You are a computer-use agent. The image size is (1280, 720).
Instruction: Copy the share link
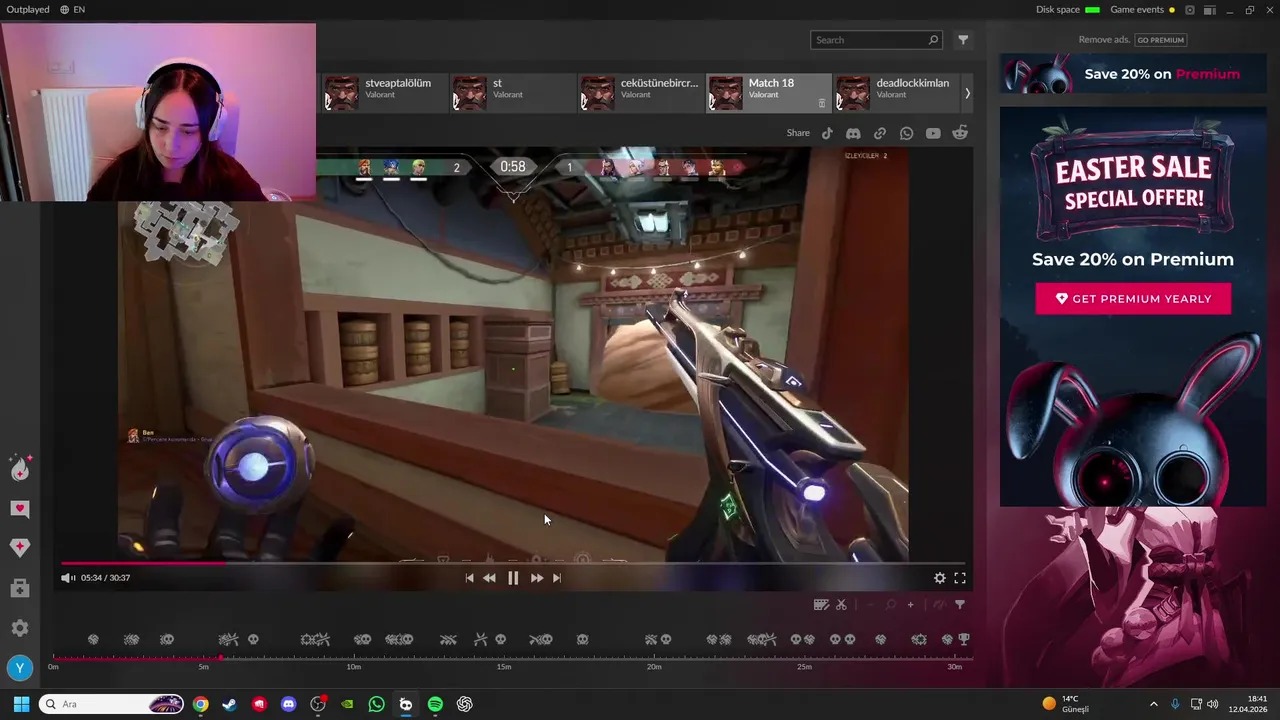pos(880,133)
